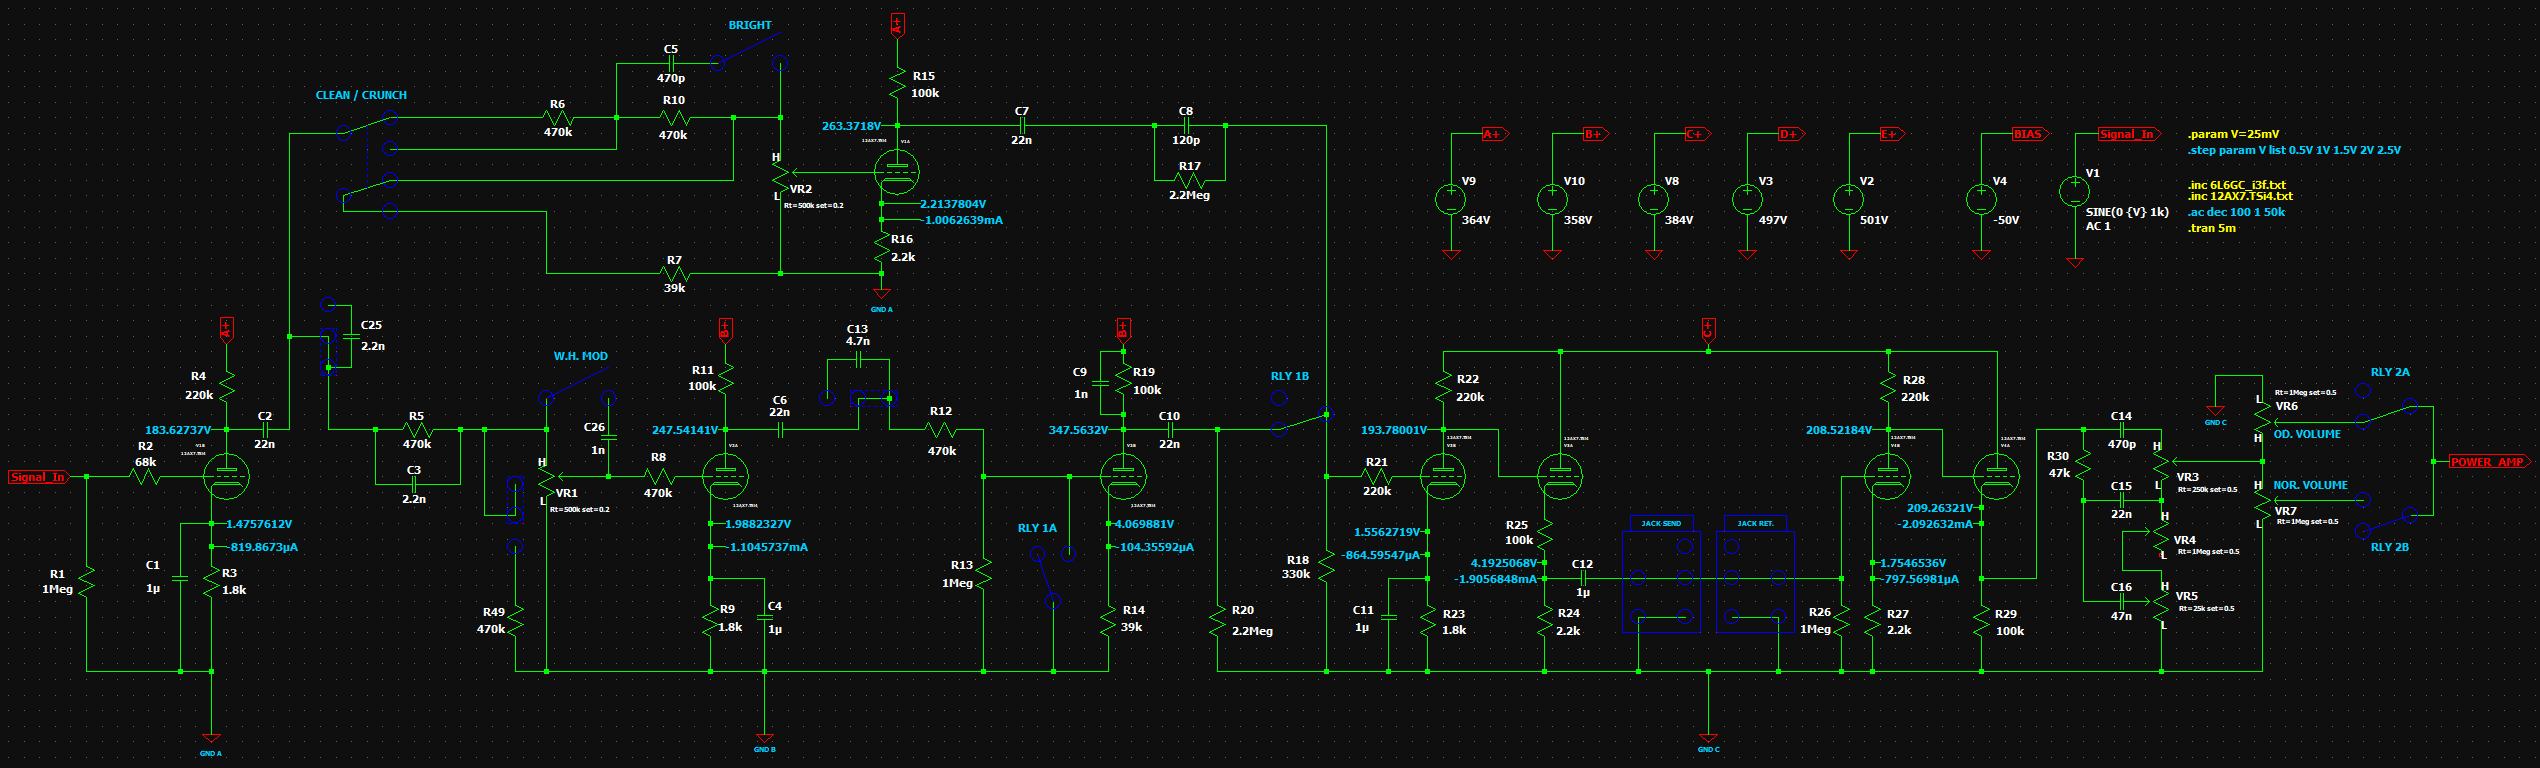The width and height of the screenshot is (2540, 768).
Task: Flip the RLY 1B relay switch
Action: pos(1302,421)
